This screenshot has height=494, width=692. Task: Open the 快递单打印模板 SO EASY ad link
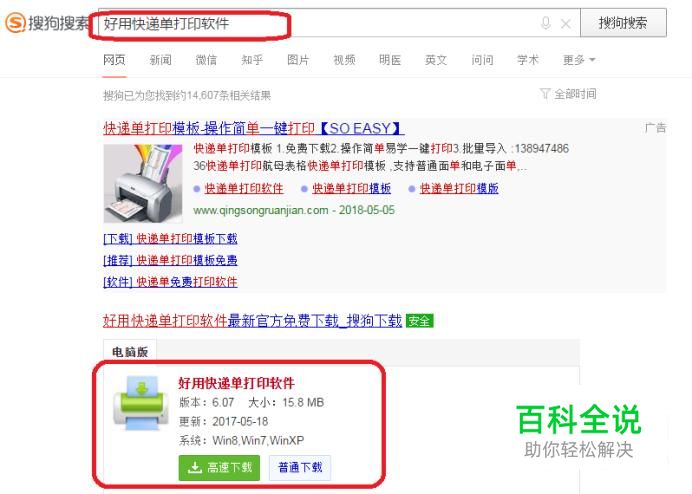pyautogui.click(x=254, y=128)
